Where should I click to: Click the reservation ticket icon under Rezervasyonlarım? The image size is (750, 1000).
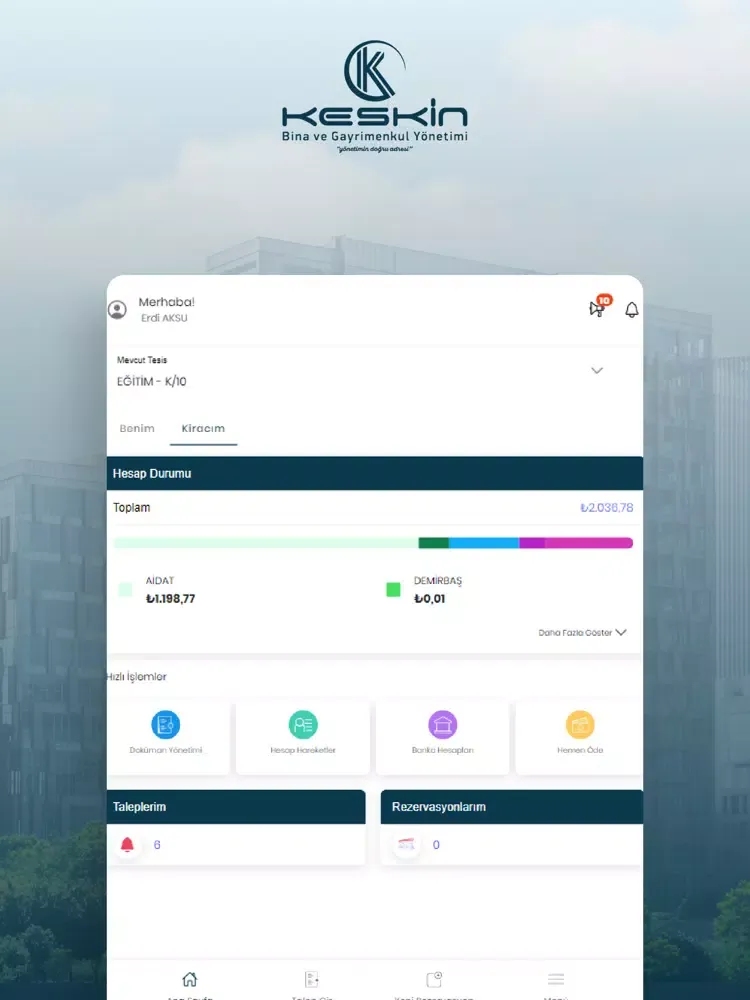point(406,845)
